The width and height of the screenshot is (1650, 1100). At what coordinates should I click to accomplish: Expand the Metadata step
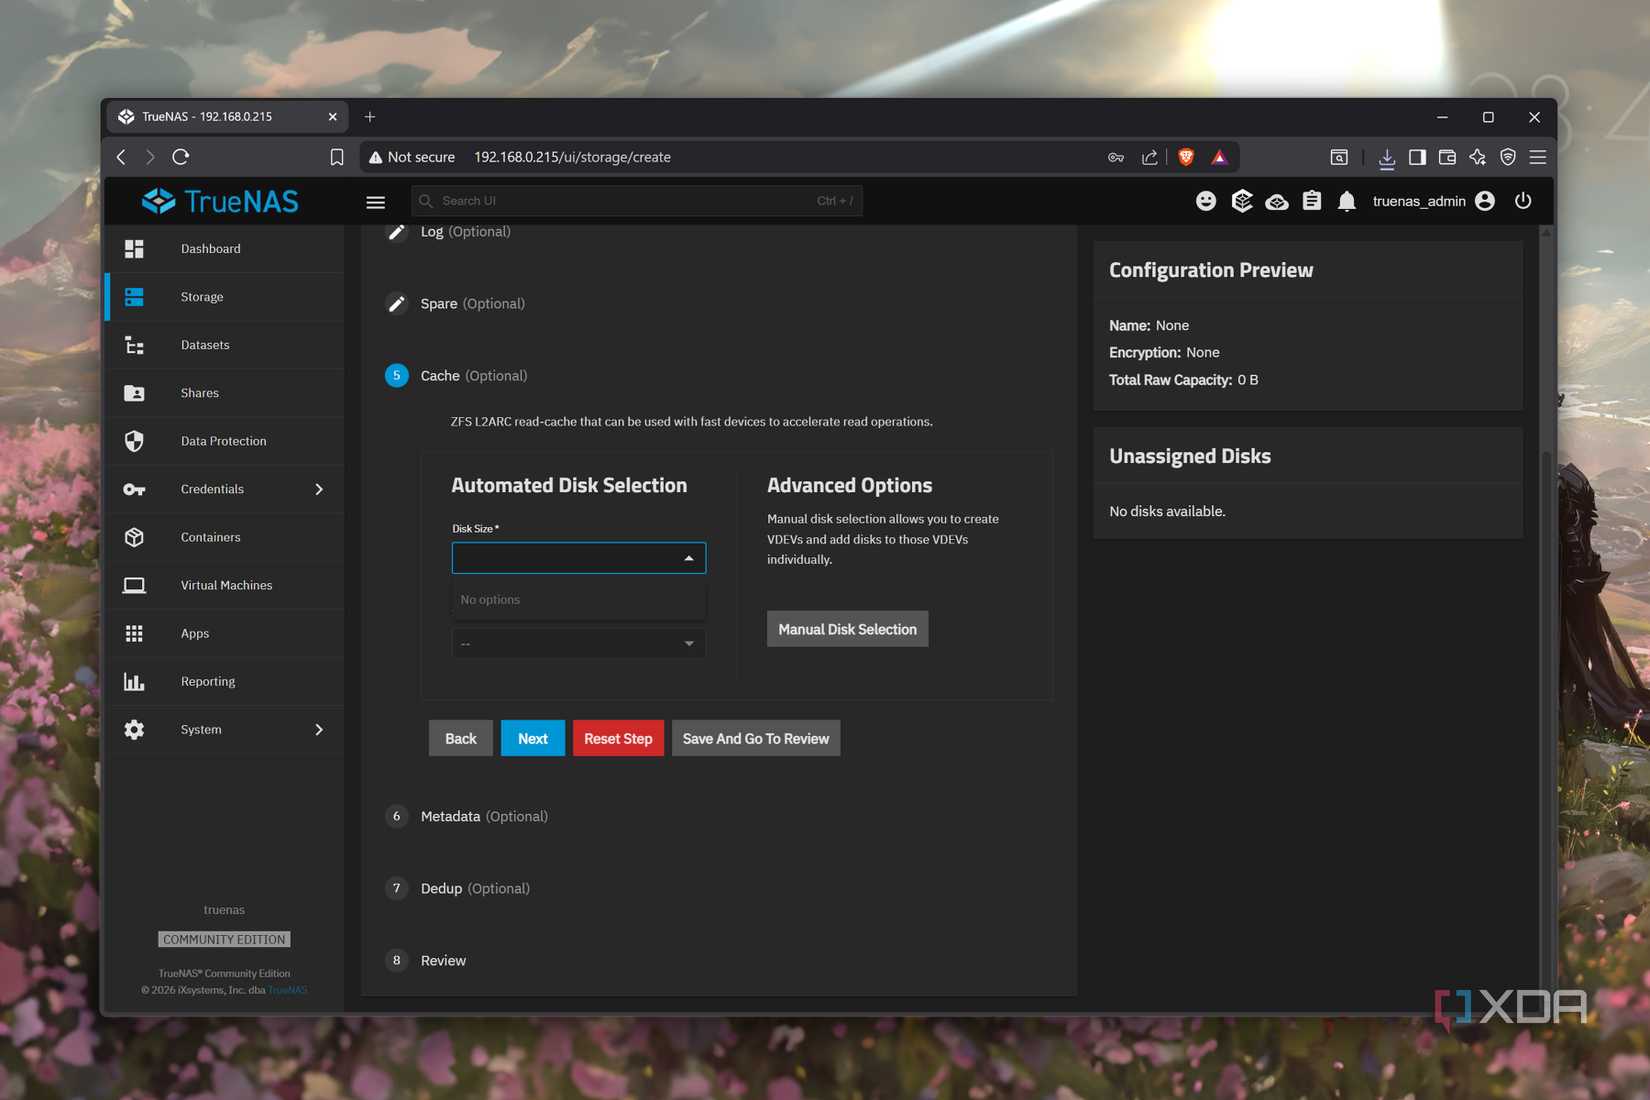484,816
